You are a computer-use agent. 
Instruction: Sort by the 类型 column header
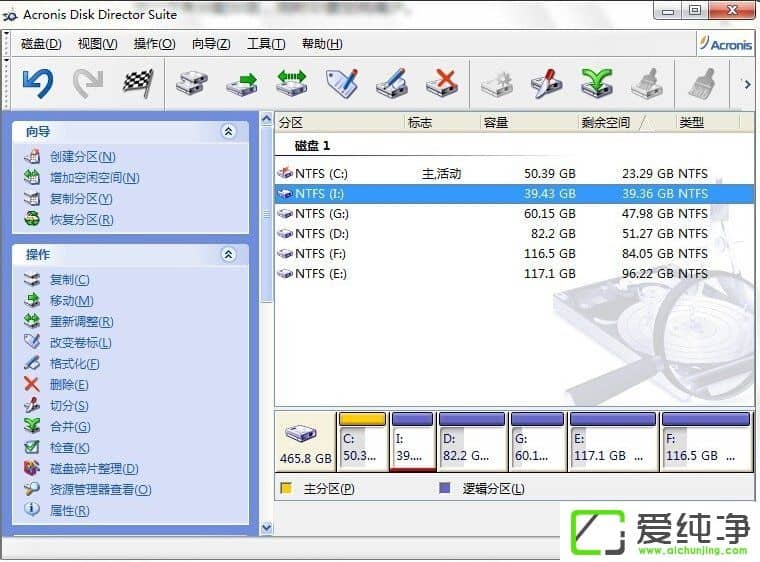(x=708, y=123)
